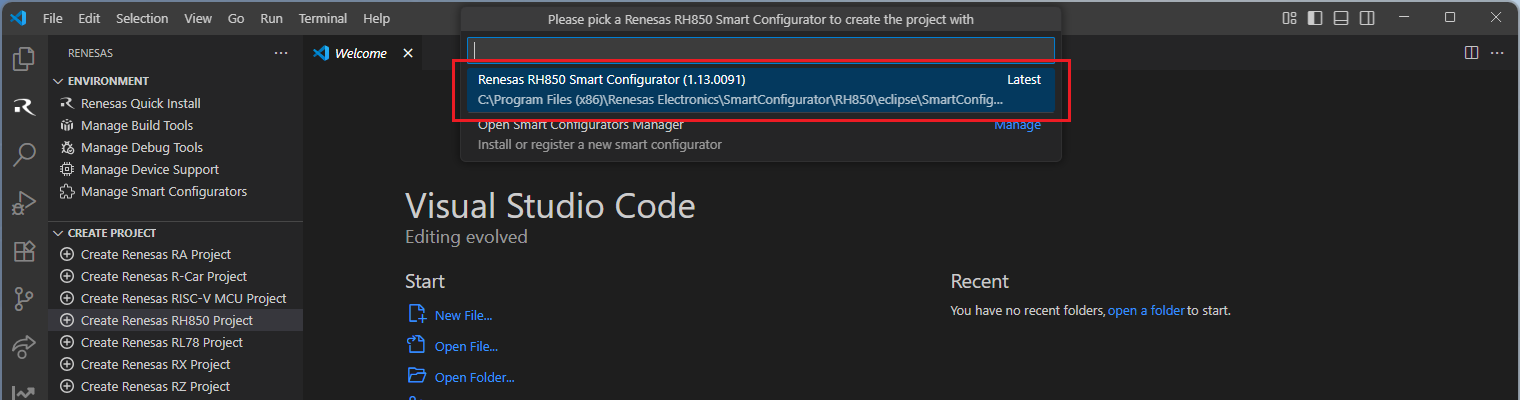This screenshot has height=400, width=1520.
Task: Launch Renesas Quick Install
Action: [x=176, y=103]
